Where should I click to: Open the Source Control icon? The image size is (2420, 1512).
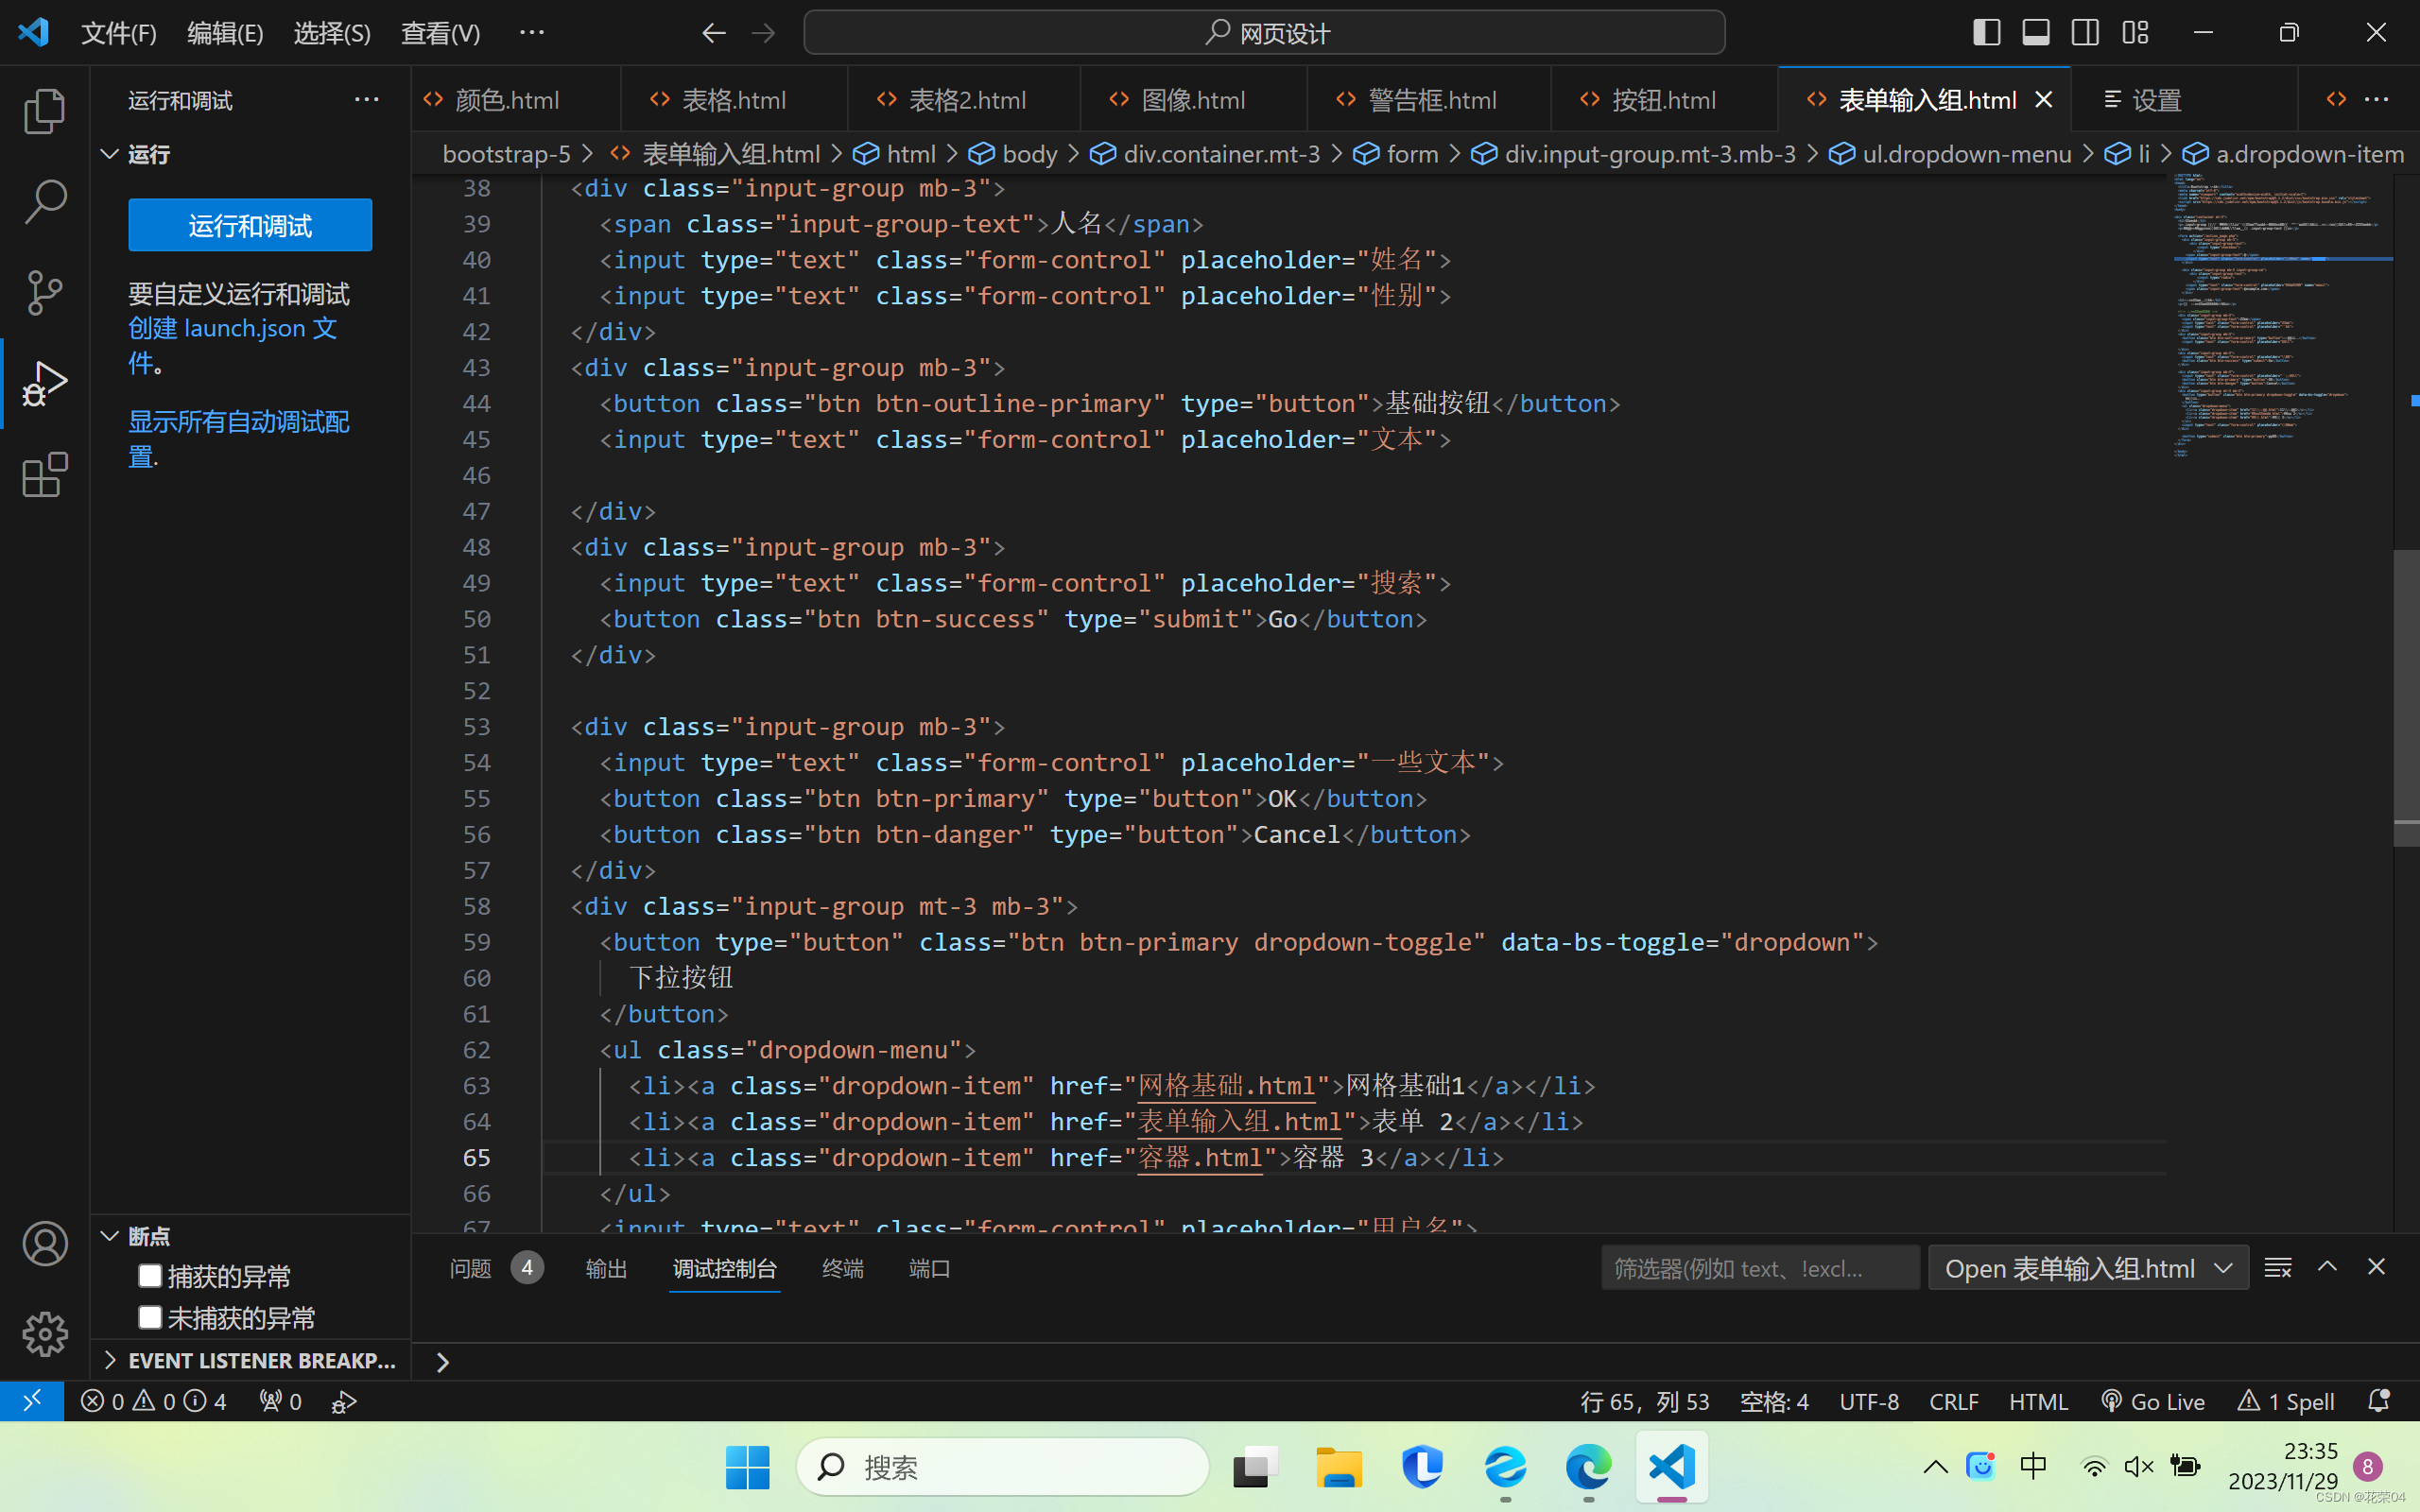click(44, 292)
